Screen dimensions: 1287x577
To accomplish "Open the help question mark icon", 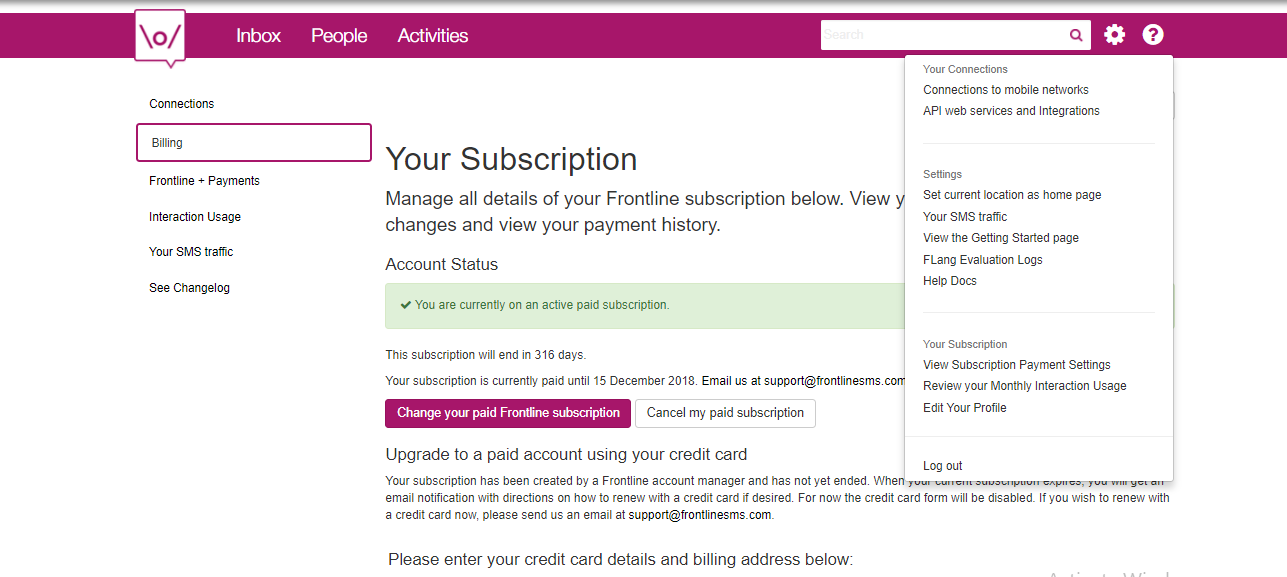I will tap(1153, 35).
